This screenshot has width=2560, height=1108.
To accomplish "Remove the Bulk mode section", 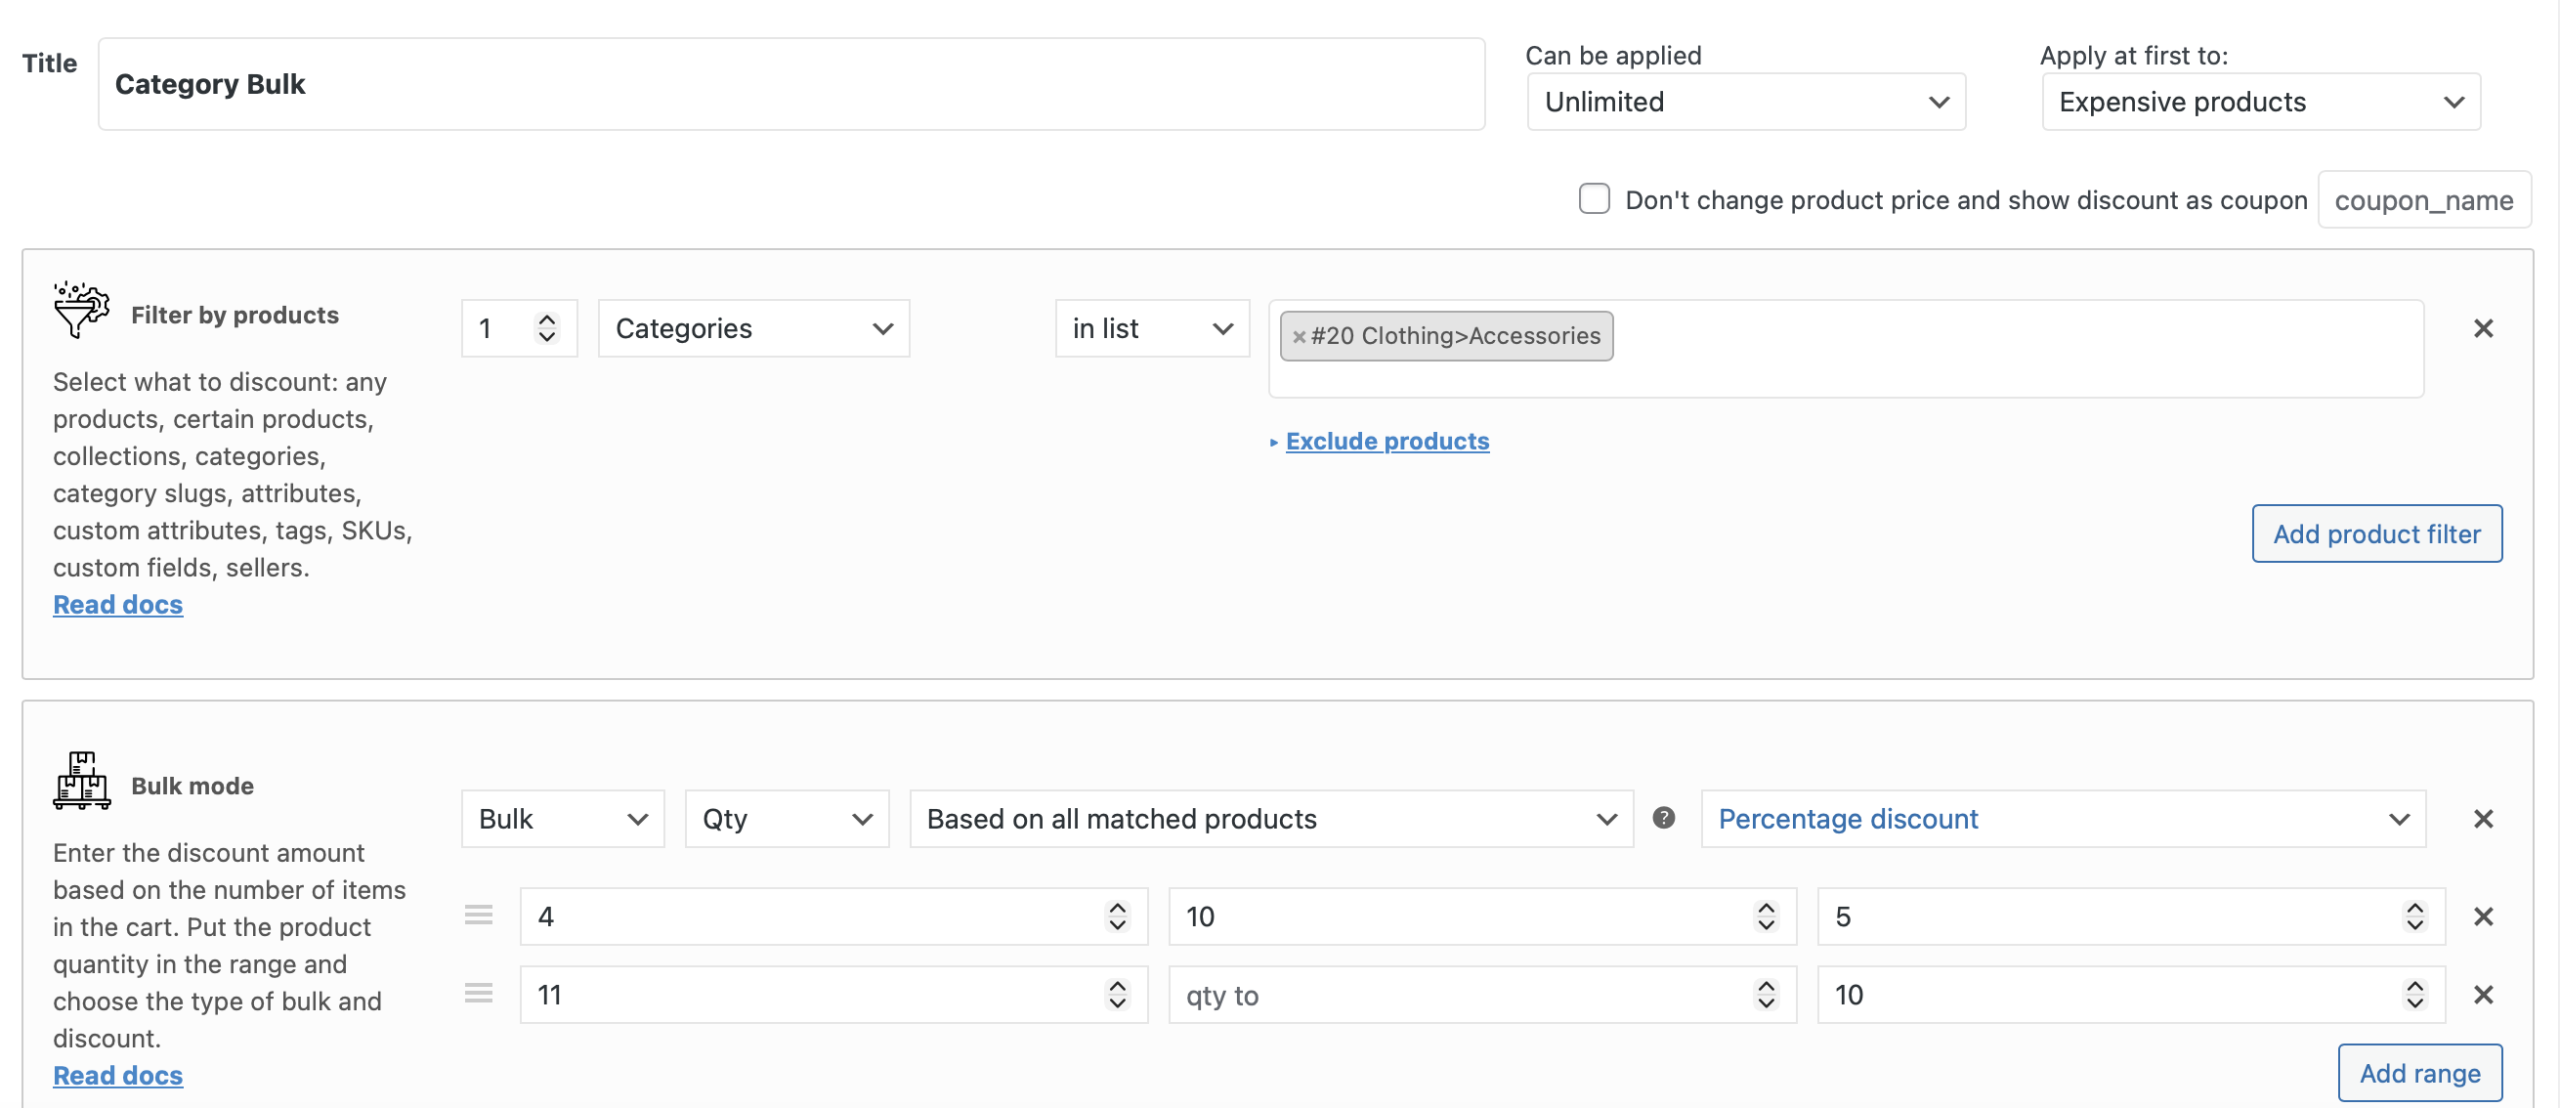I will pyautogui.click(x=2482, y=819).
